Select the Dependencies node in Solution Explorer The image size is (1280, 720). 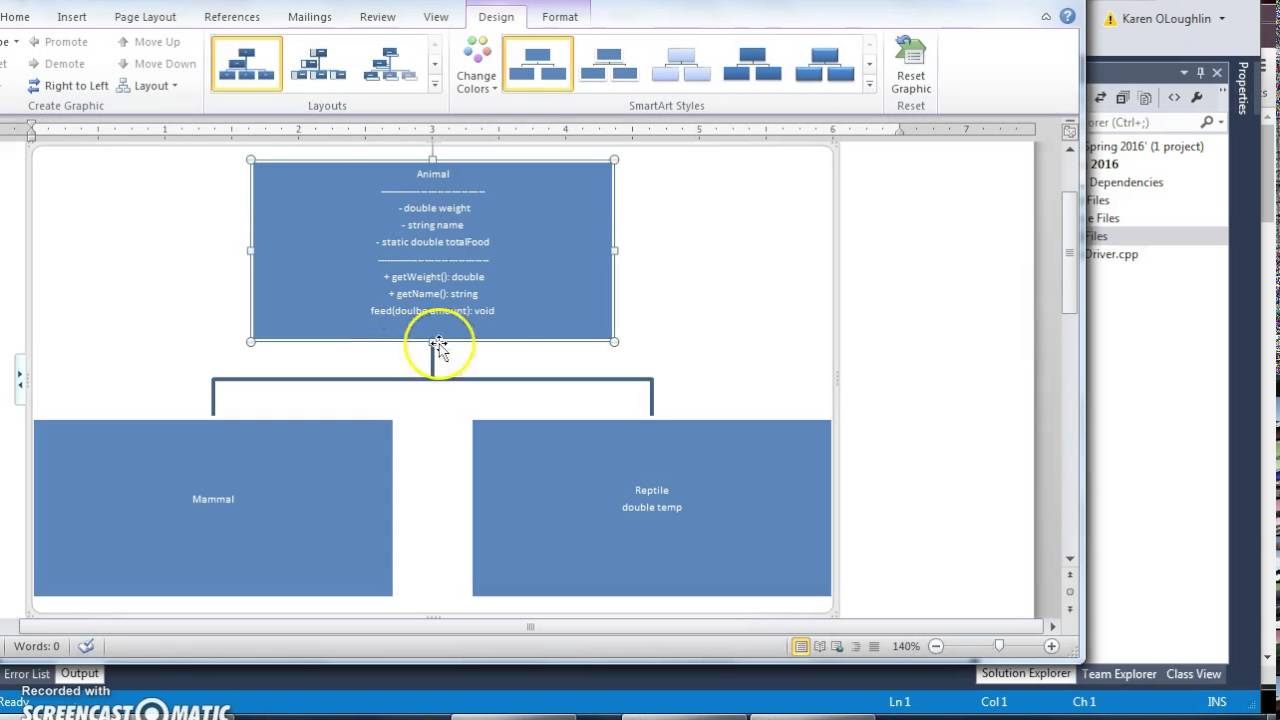(x=1126, y=182)
